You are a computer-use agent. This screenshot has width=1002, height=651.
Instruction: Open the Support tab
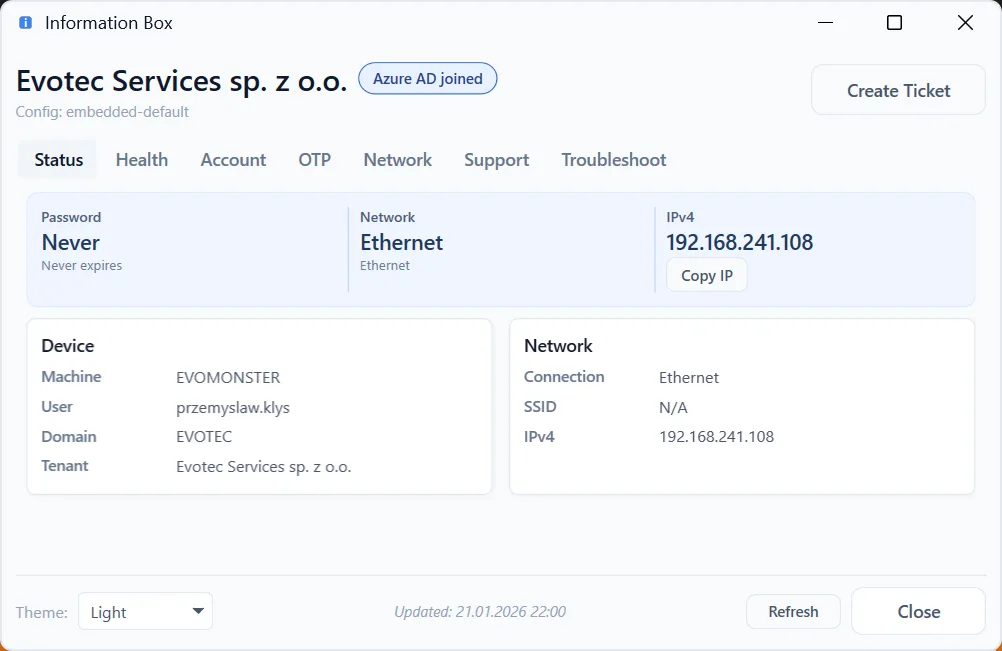coord(497,160)
